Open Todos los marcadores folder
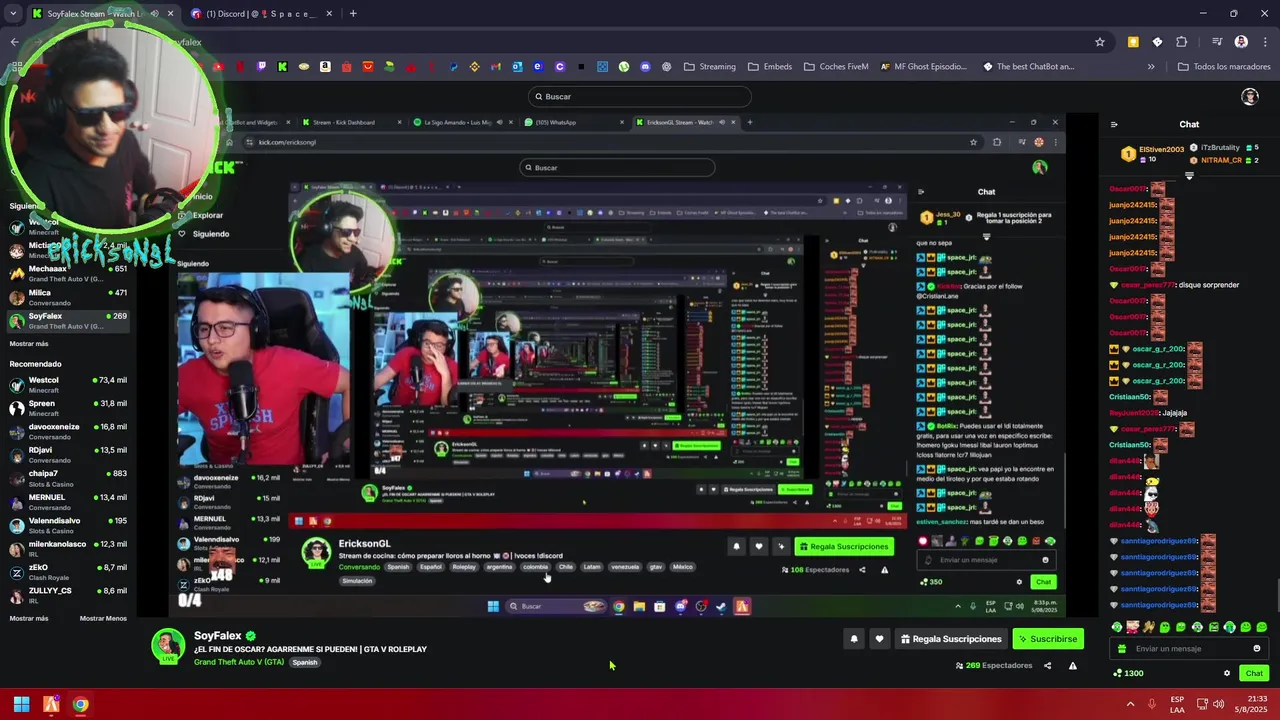Viewport: 1280px width, 720px height. [1224, 67]
